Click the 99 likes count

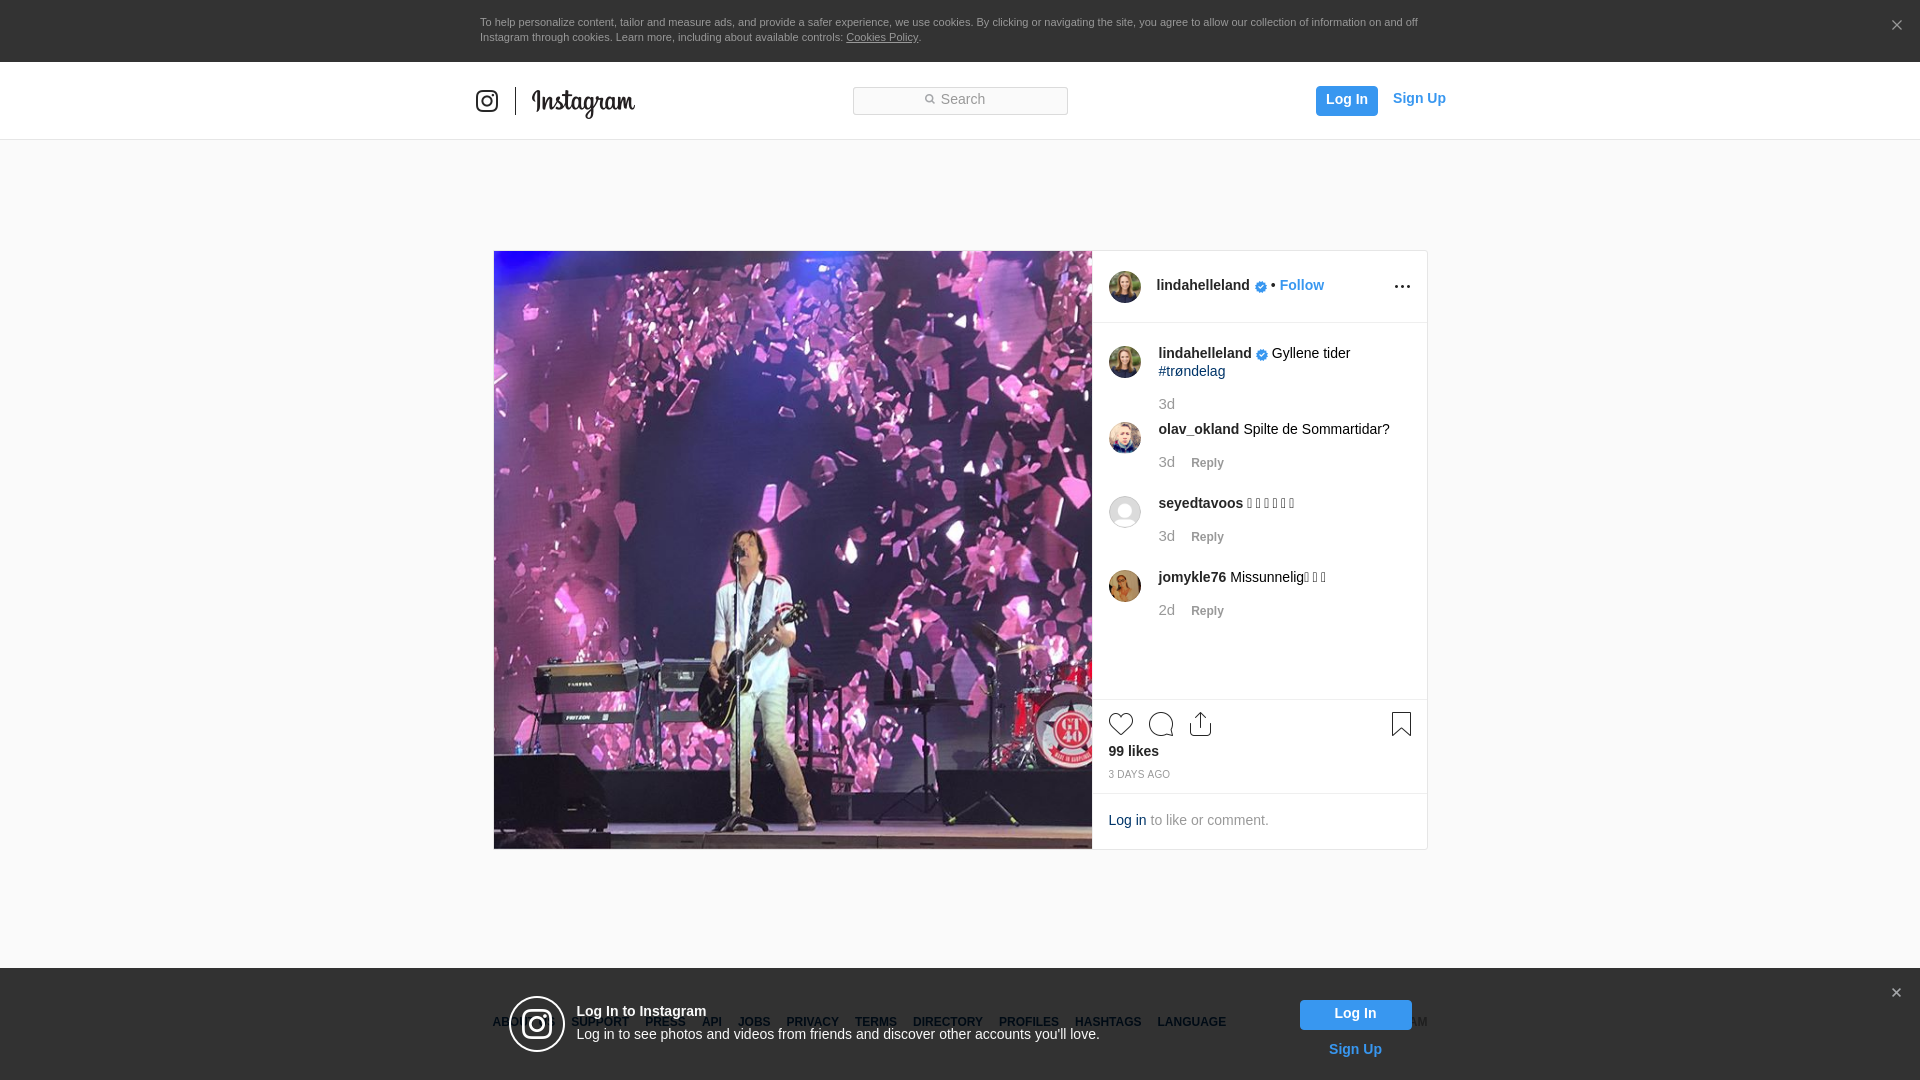click(x=1133, y=751)
